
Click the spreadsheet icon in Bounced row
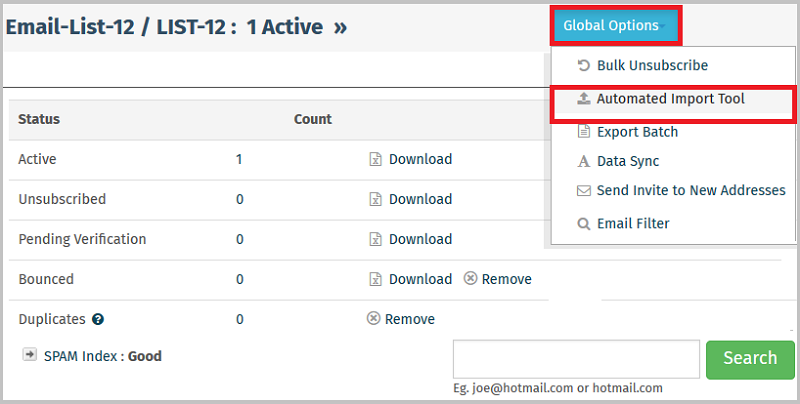pyautogui.click(x=376, y=279)
